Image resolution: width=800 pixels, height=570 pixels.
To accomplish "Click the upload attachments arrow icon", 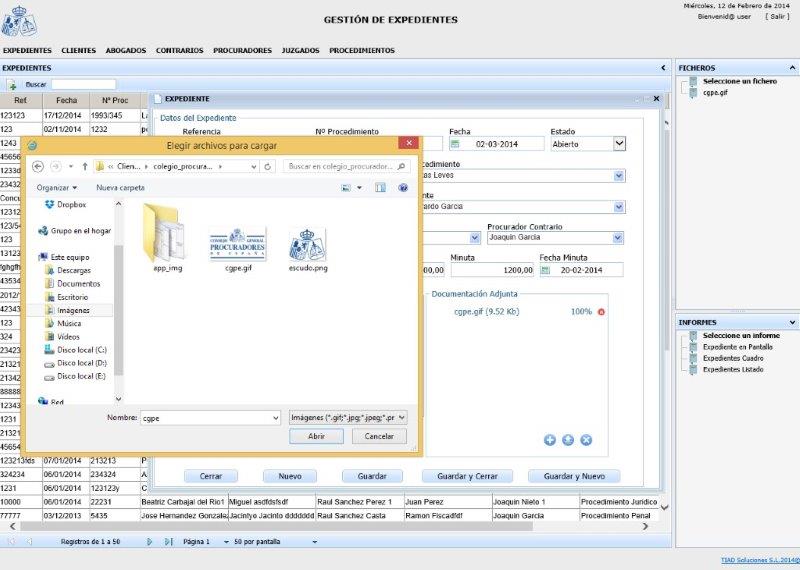I will tap(568, 440).
